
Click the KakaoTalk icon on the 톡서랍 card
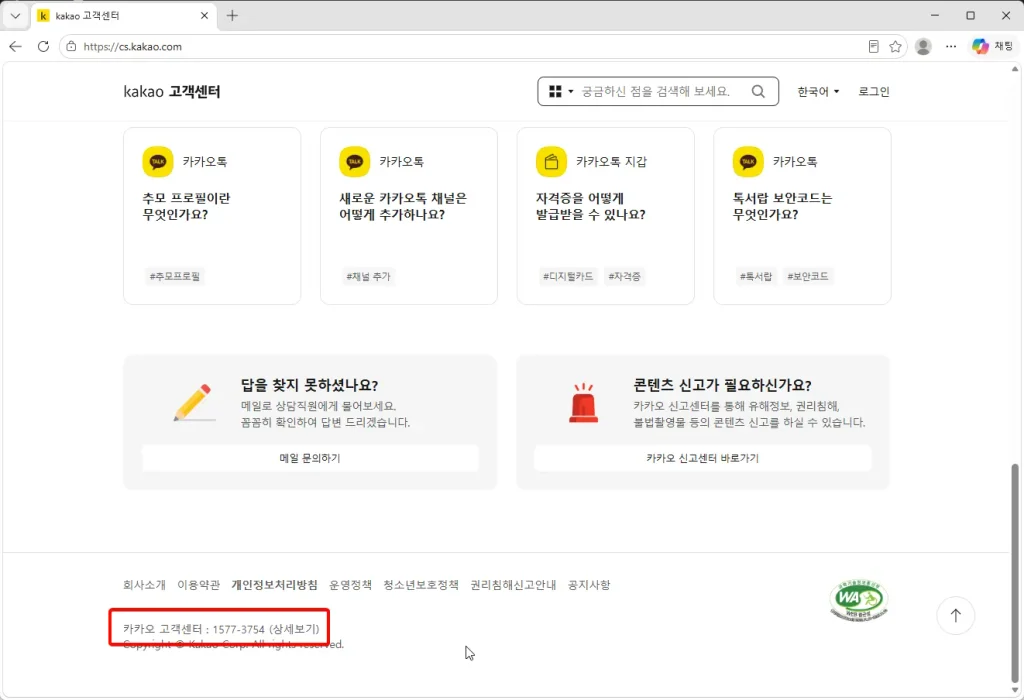(x=748, y=161)
